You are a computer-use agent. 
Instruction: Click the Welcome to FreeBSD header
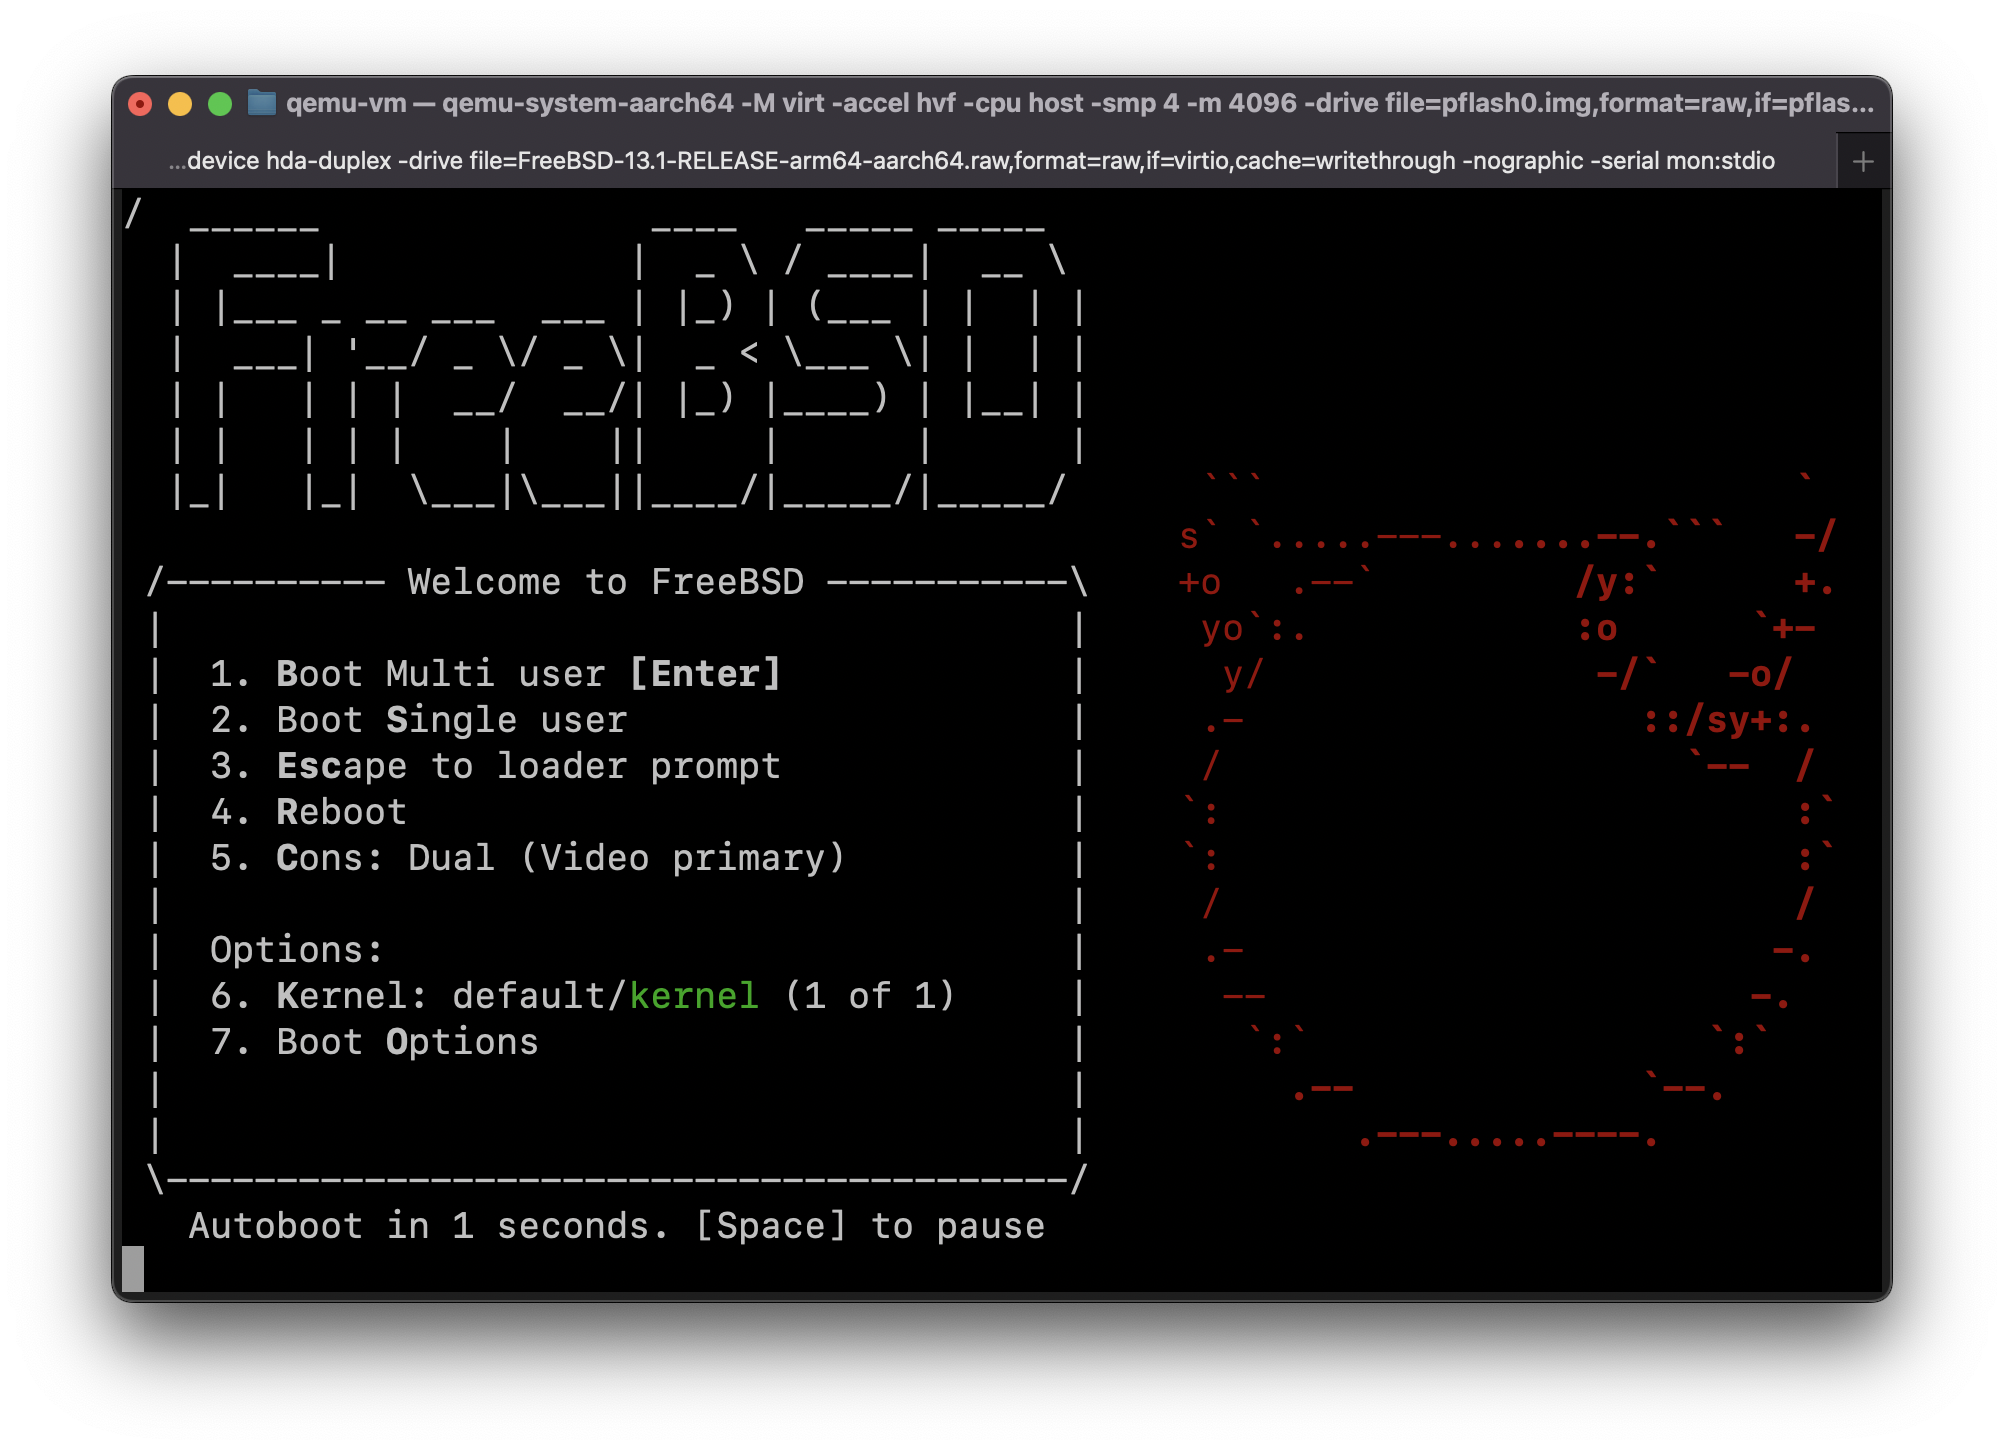tap(605, 582)
